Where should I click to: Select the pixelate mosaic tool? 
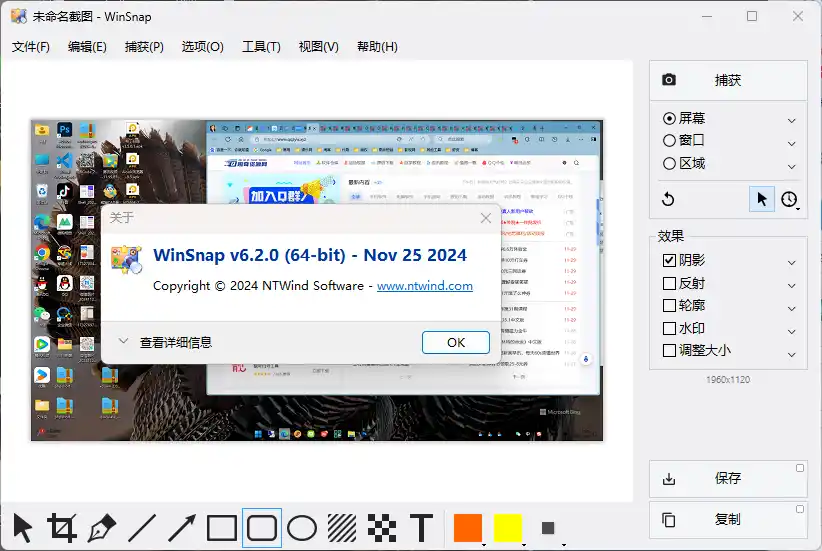coord(382,528)
